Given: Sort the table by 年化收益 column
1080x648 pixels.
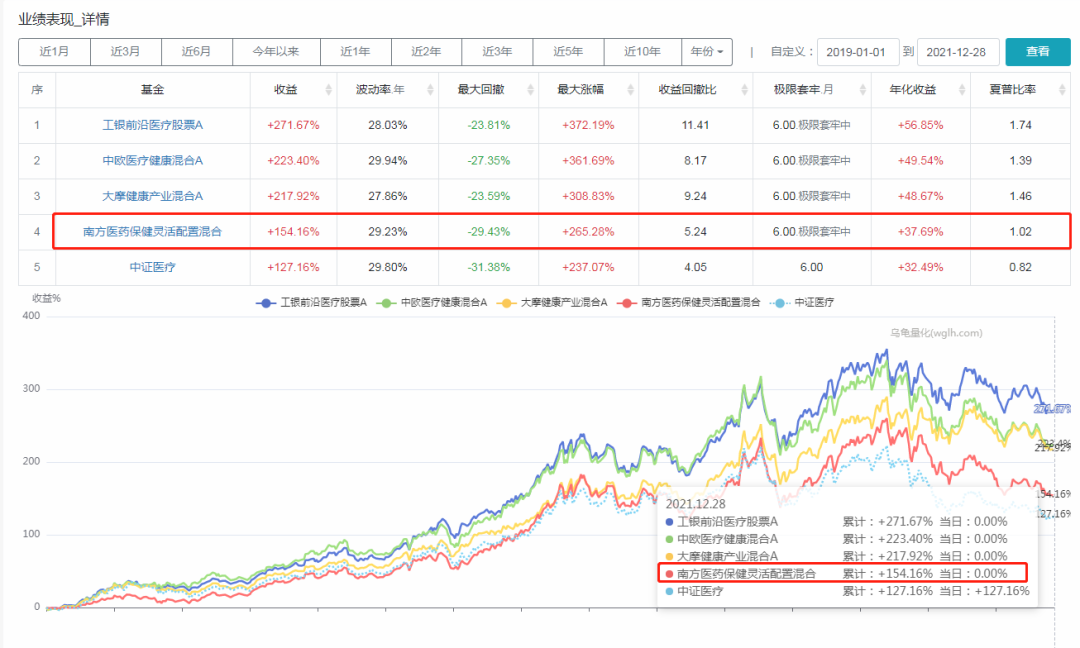Looking at the screenshot, I should pyautogui.click(x=962, y=90).
